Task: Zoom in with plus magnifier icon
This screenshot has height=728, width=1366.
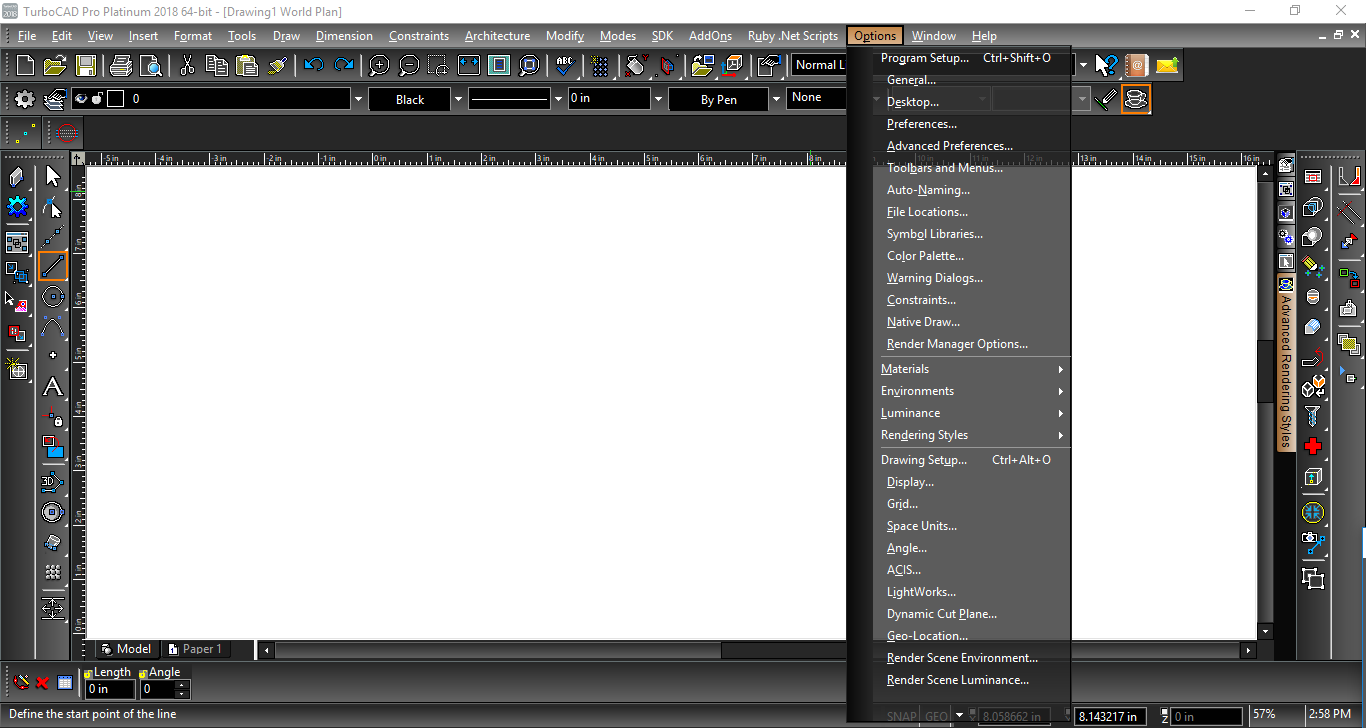Action: tap(379, 66)
